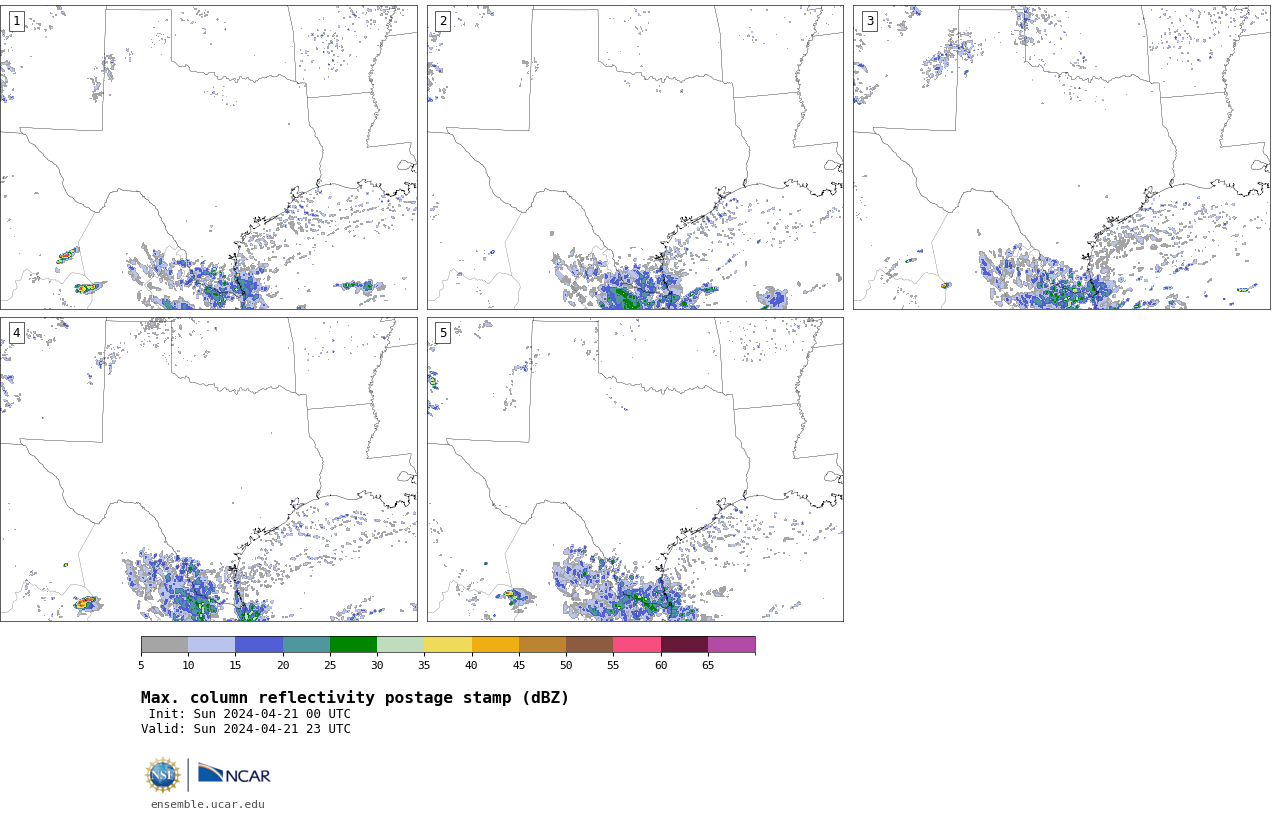Screen dimensions: 1280x815
Task: Click the NCAR logo
Action: coord(234,774)
